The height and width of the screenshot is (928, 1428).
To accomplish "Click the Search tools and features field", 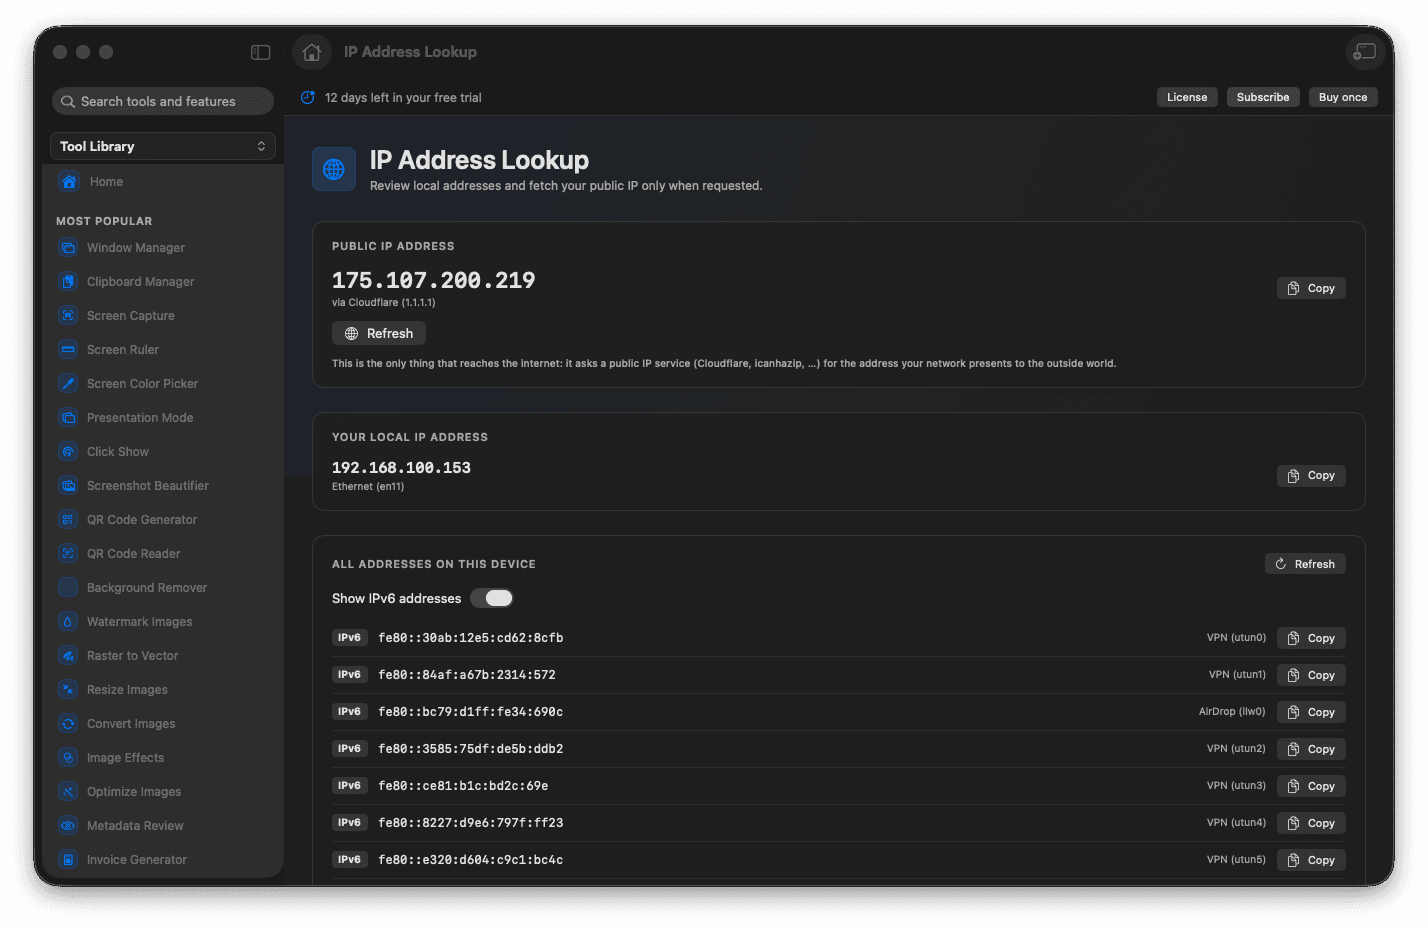I will click(163, 101).
